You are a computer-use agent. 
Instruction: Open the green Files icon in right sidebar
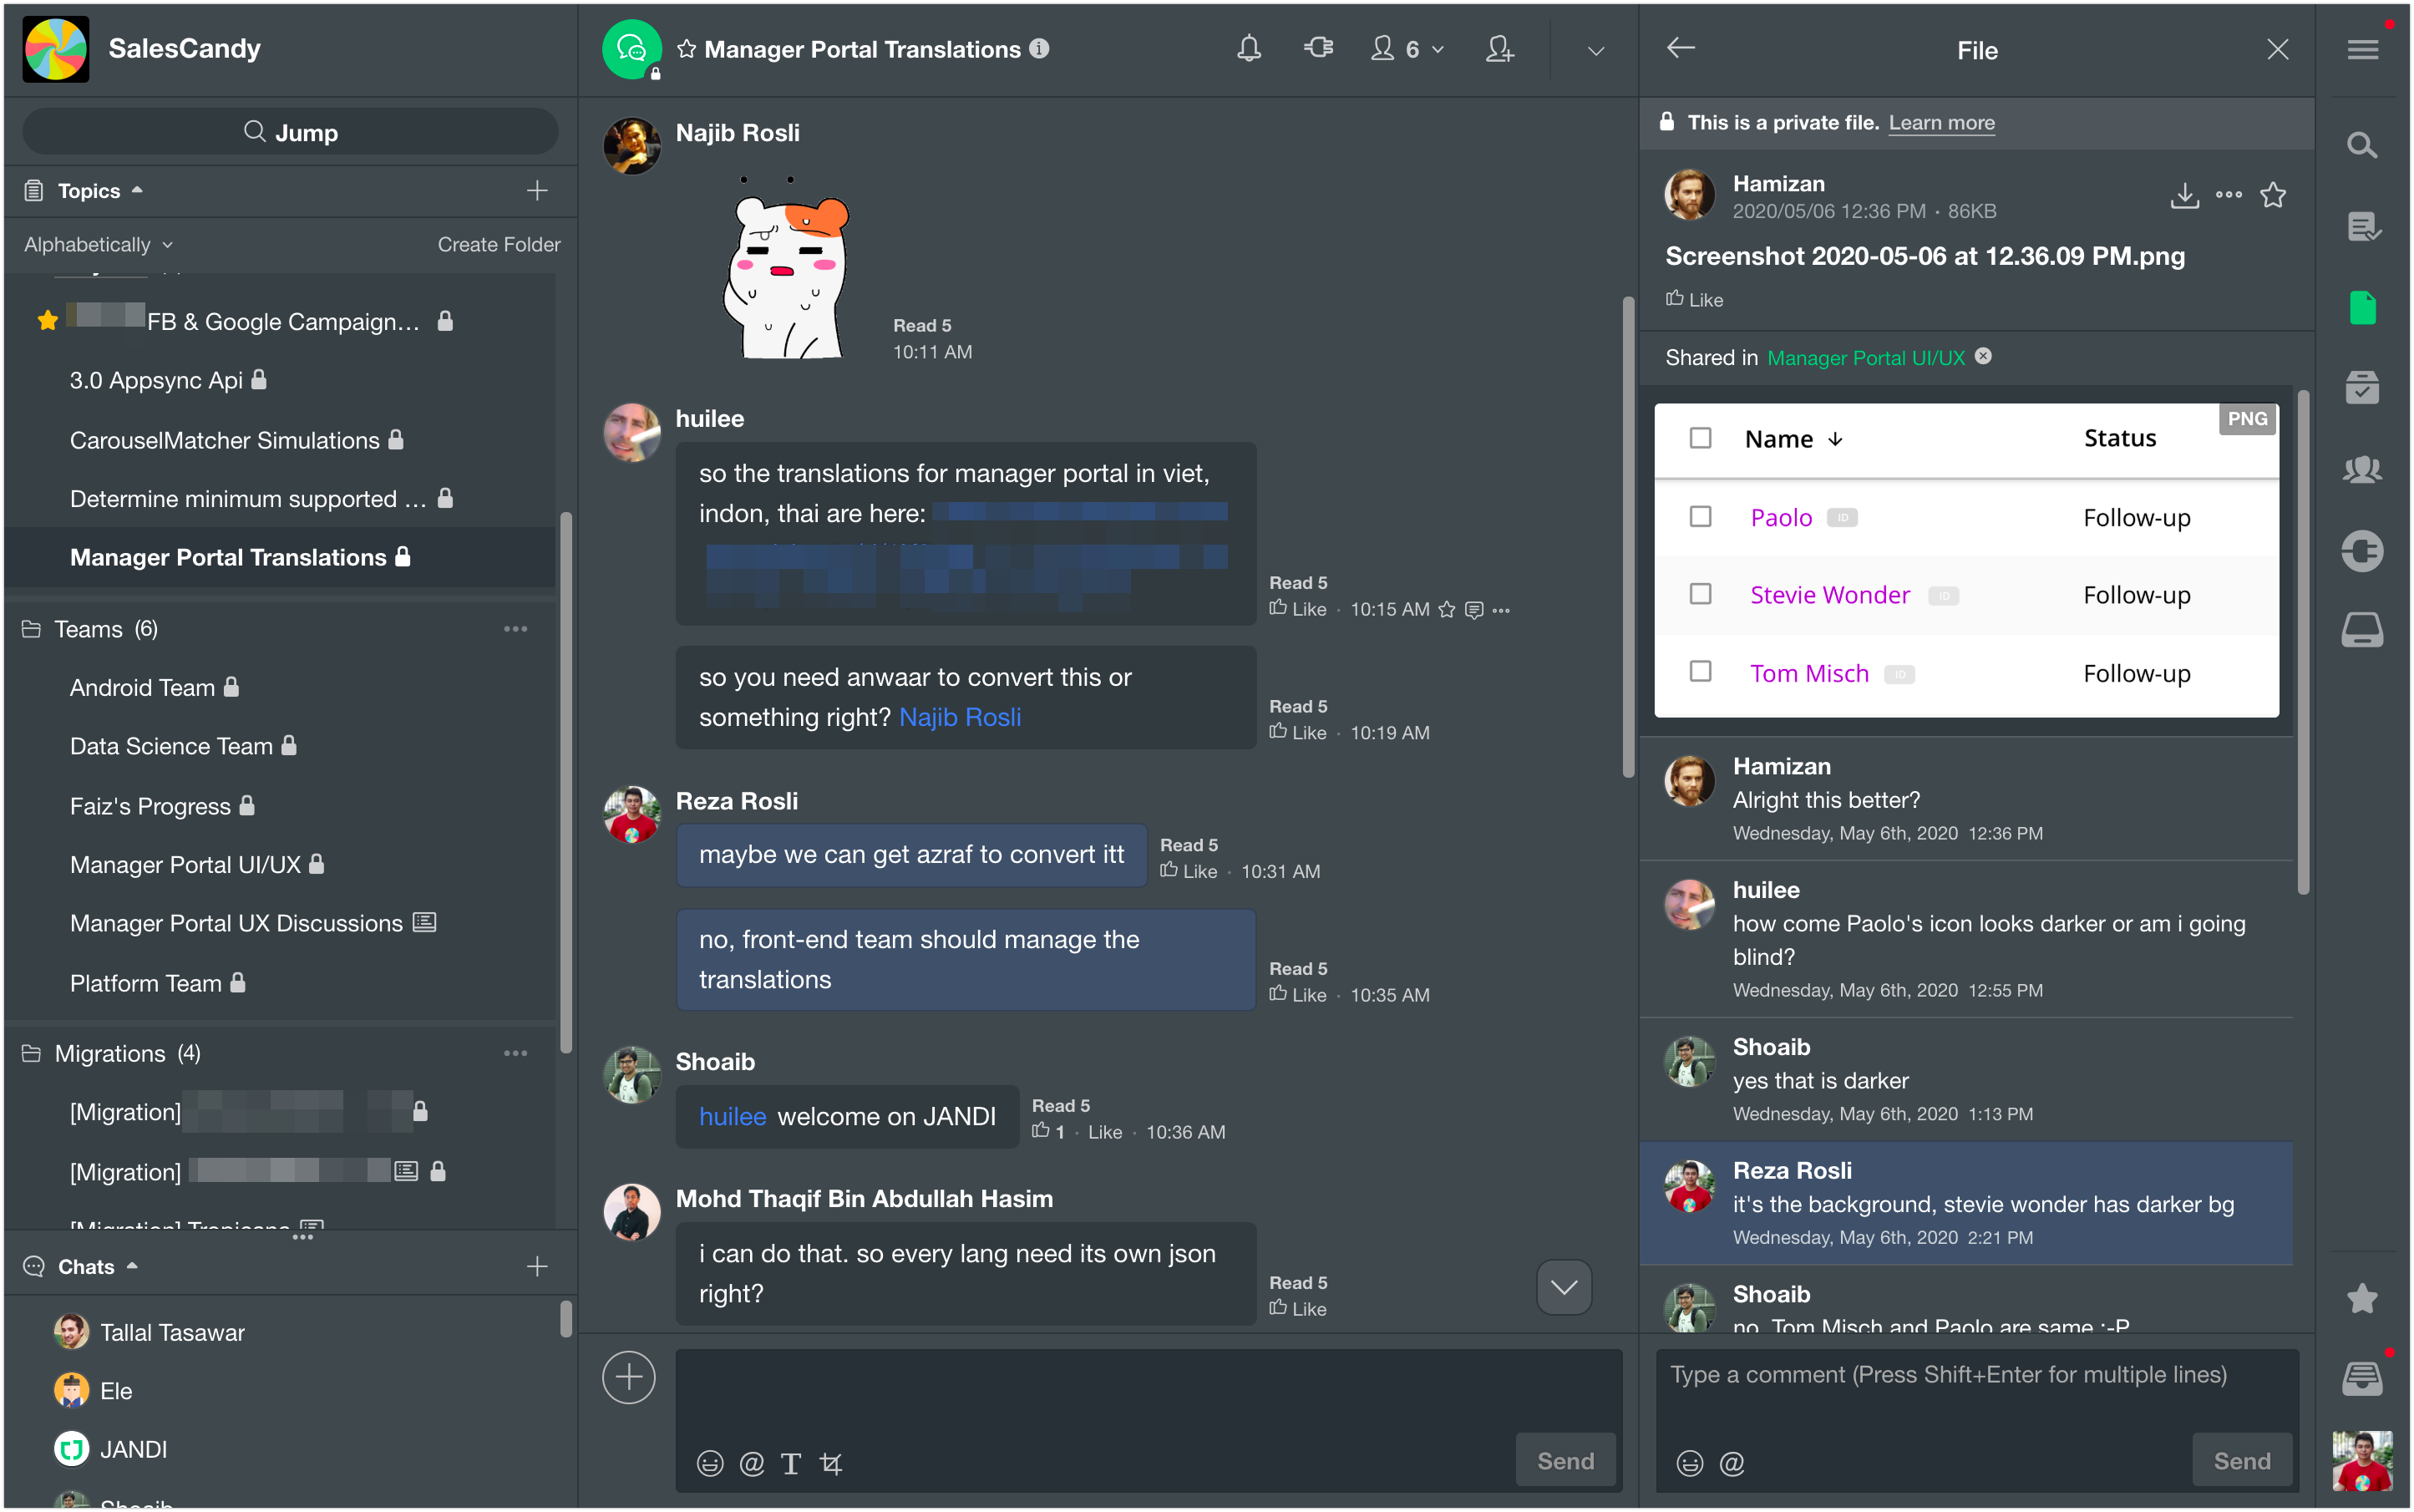pyautogui.click(x=2361, y=307)
